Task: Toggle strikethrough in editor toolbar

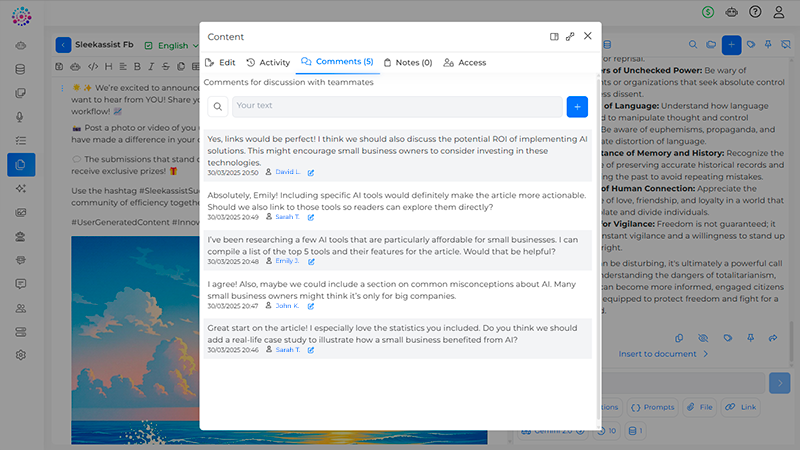Action: click(x=166, y=66)
